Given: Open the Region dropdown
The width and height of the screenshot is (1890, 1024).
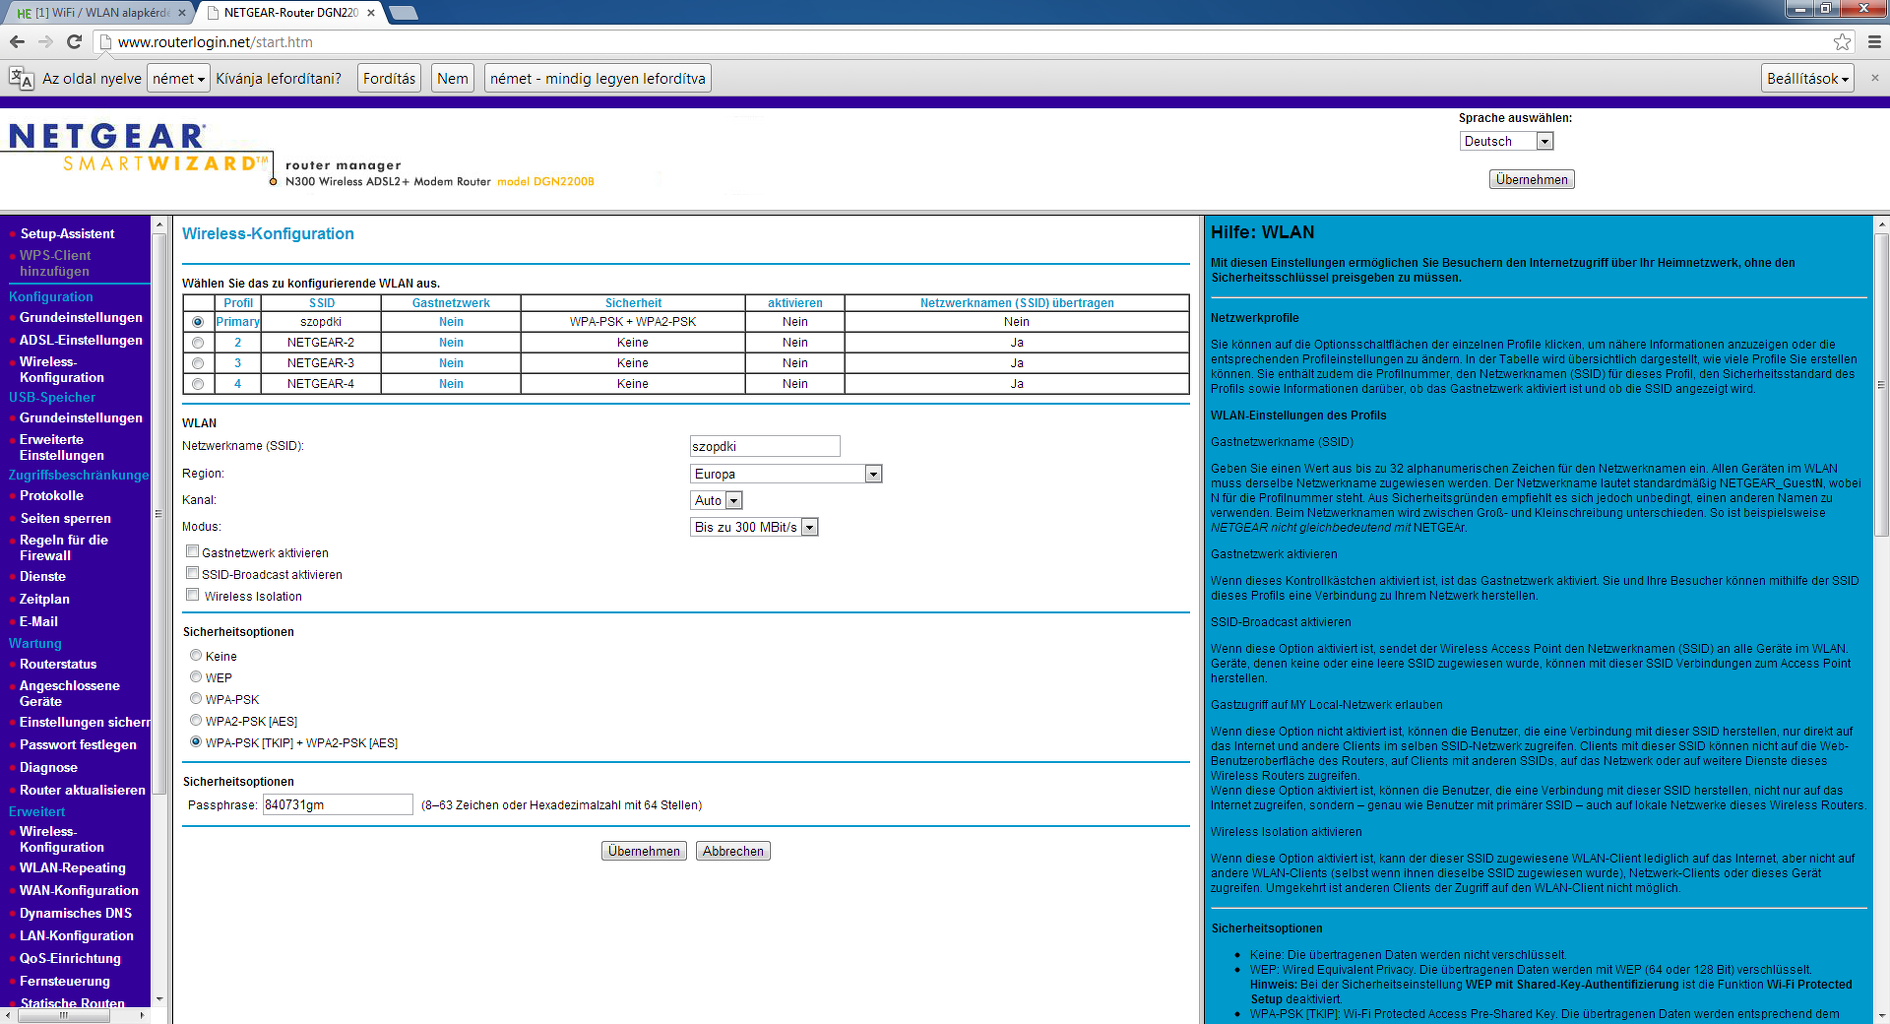Looking at the screenshot, I should click(x=786, y=474).
